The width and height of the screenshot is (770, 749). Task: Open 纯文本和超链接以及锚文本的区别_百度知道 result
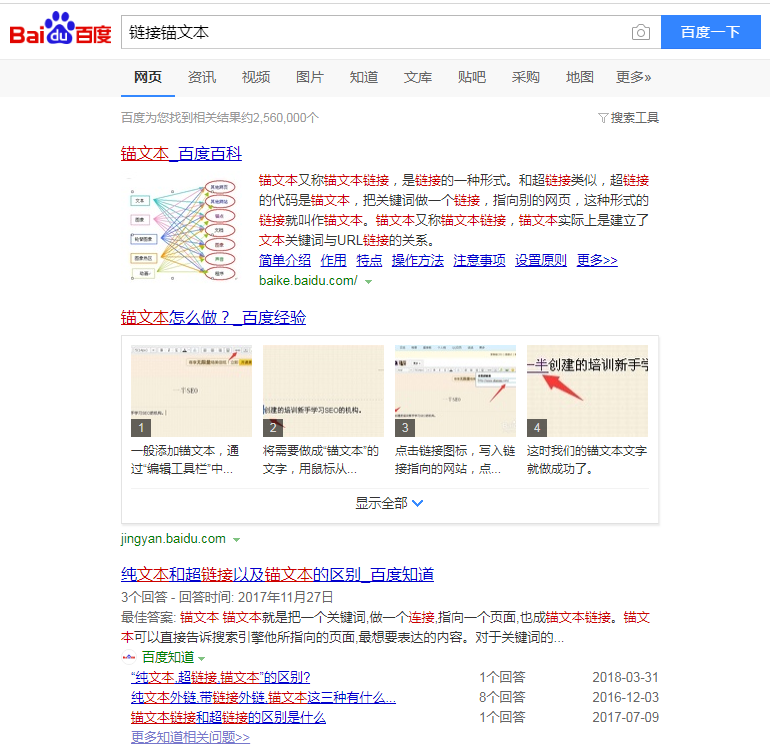(x=277, y=574)
